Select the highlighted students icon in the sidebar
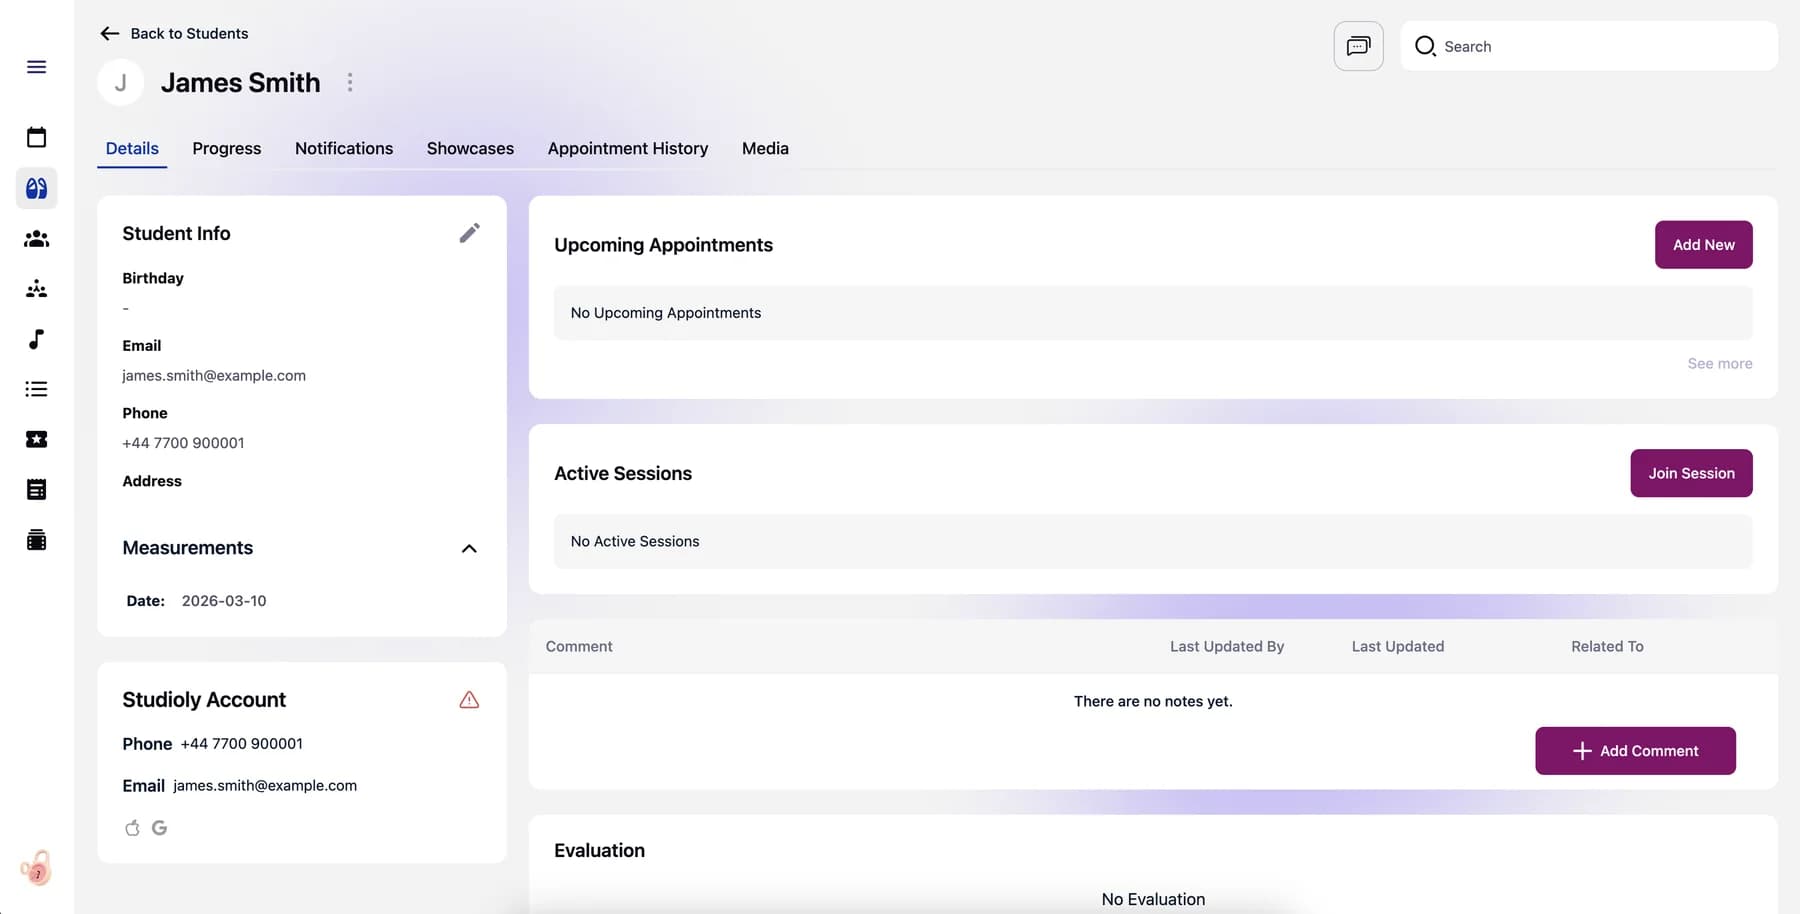The height and width of the screenshot is (914, 1800). point(36,188)
